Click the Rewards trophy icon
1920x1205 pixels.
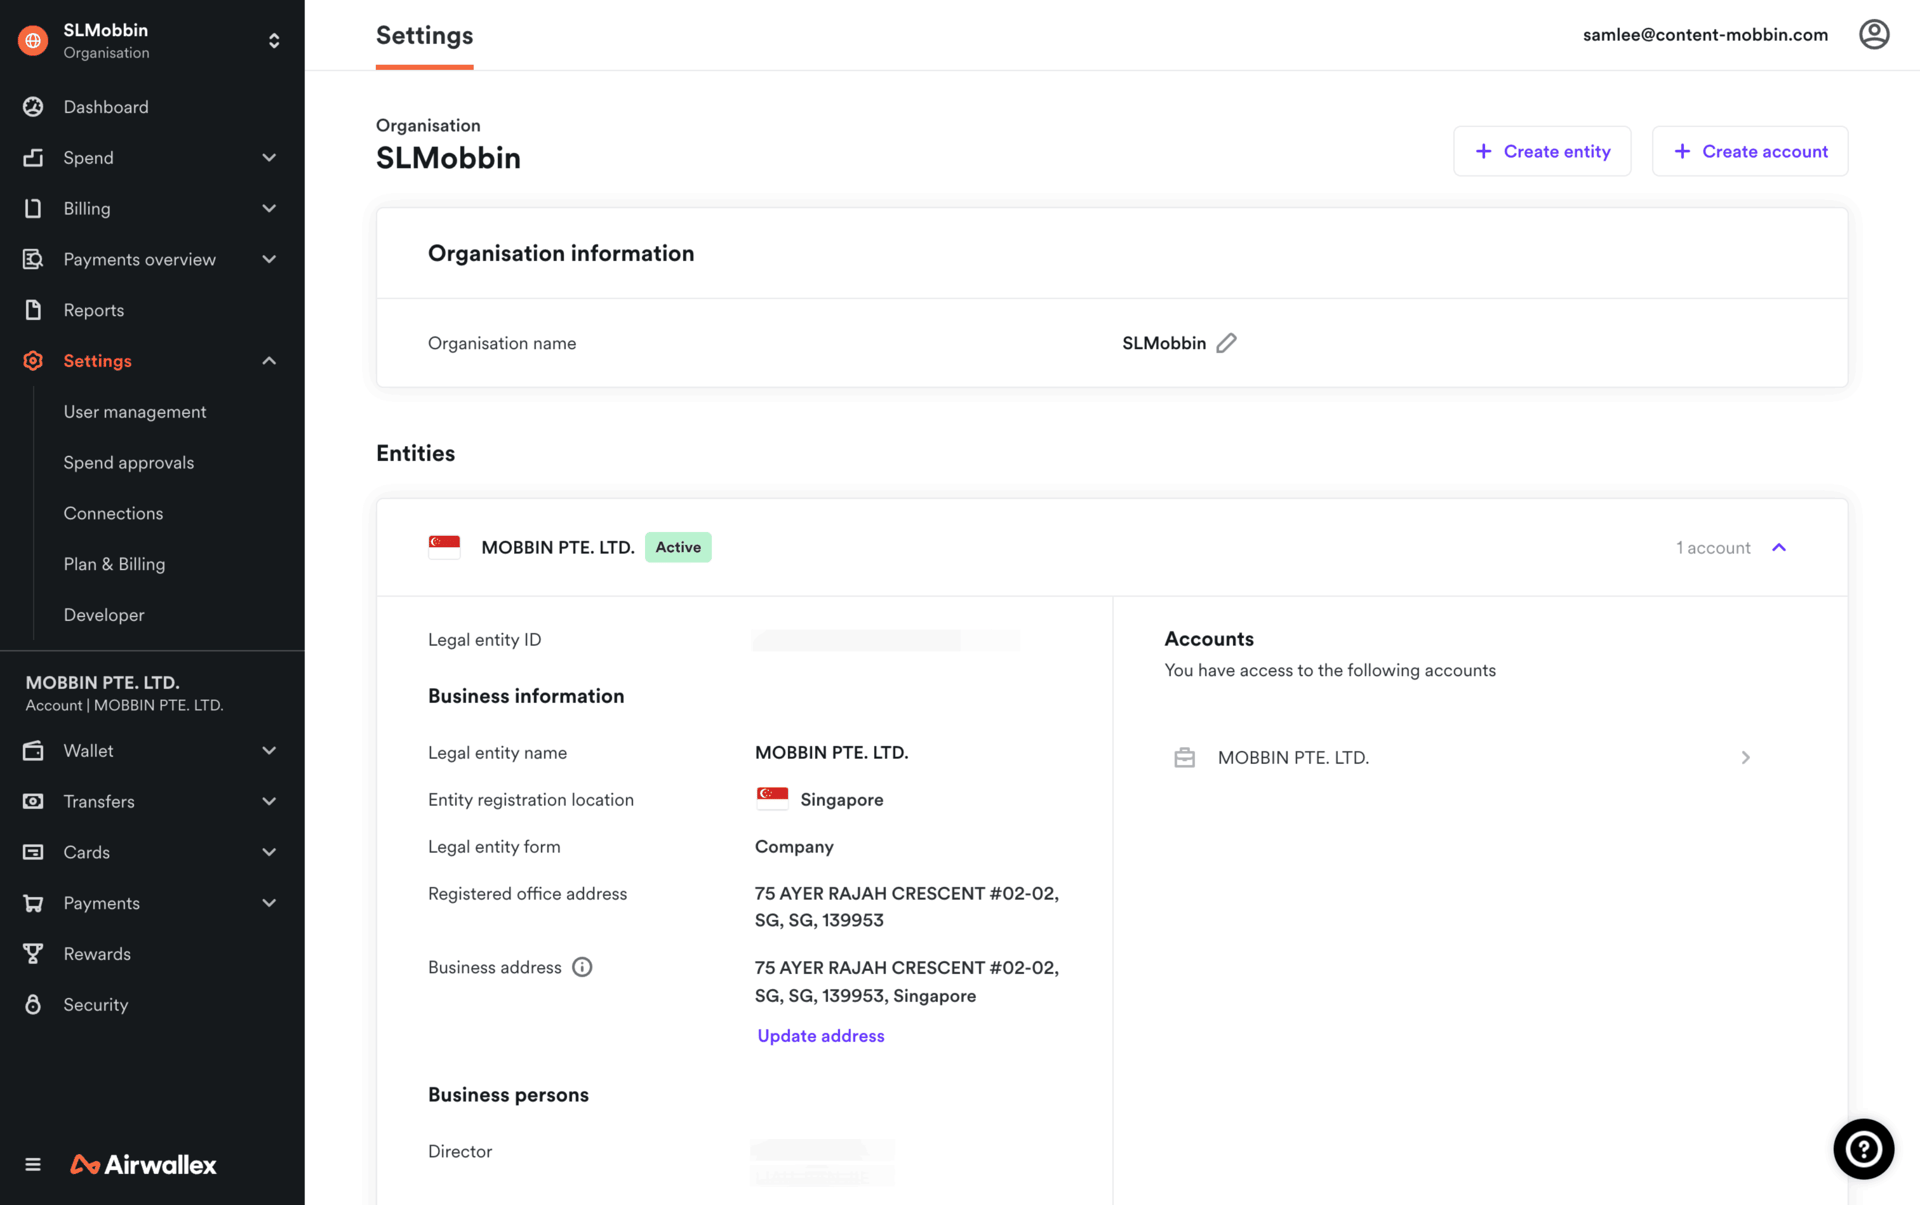[33, 954]
